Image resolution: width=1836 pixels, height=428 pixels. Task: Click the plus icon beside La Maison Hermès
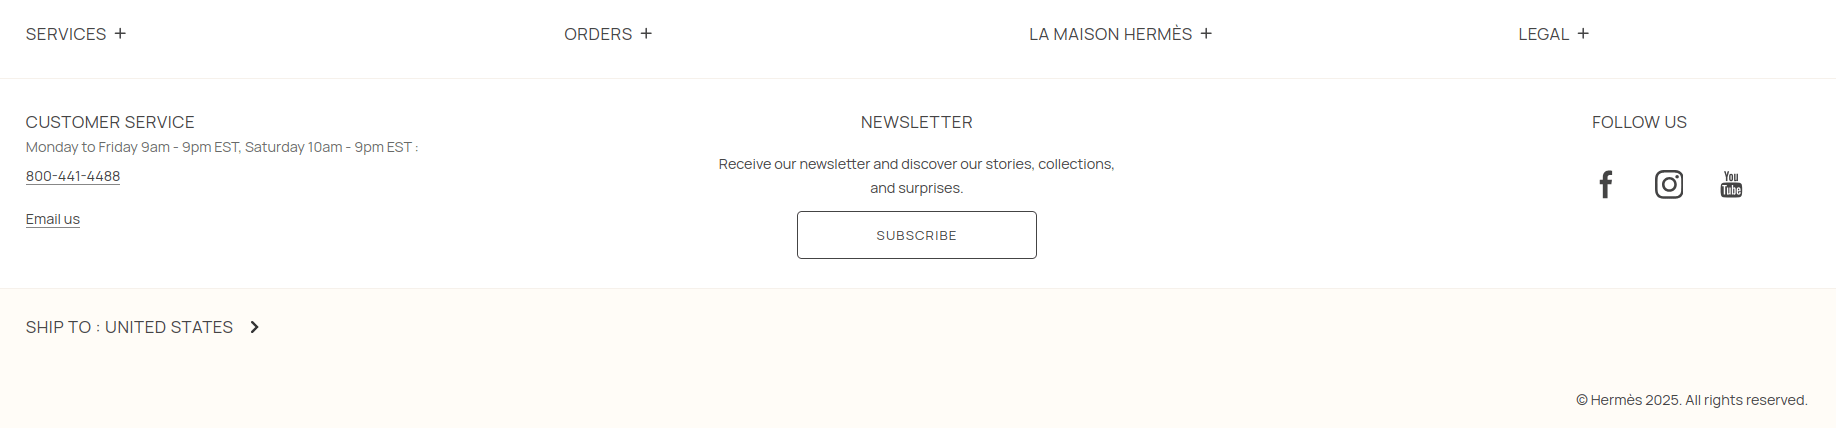pyautogui.click(x=1206, y=34)
